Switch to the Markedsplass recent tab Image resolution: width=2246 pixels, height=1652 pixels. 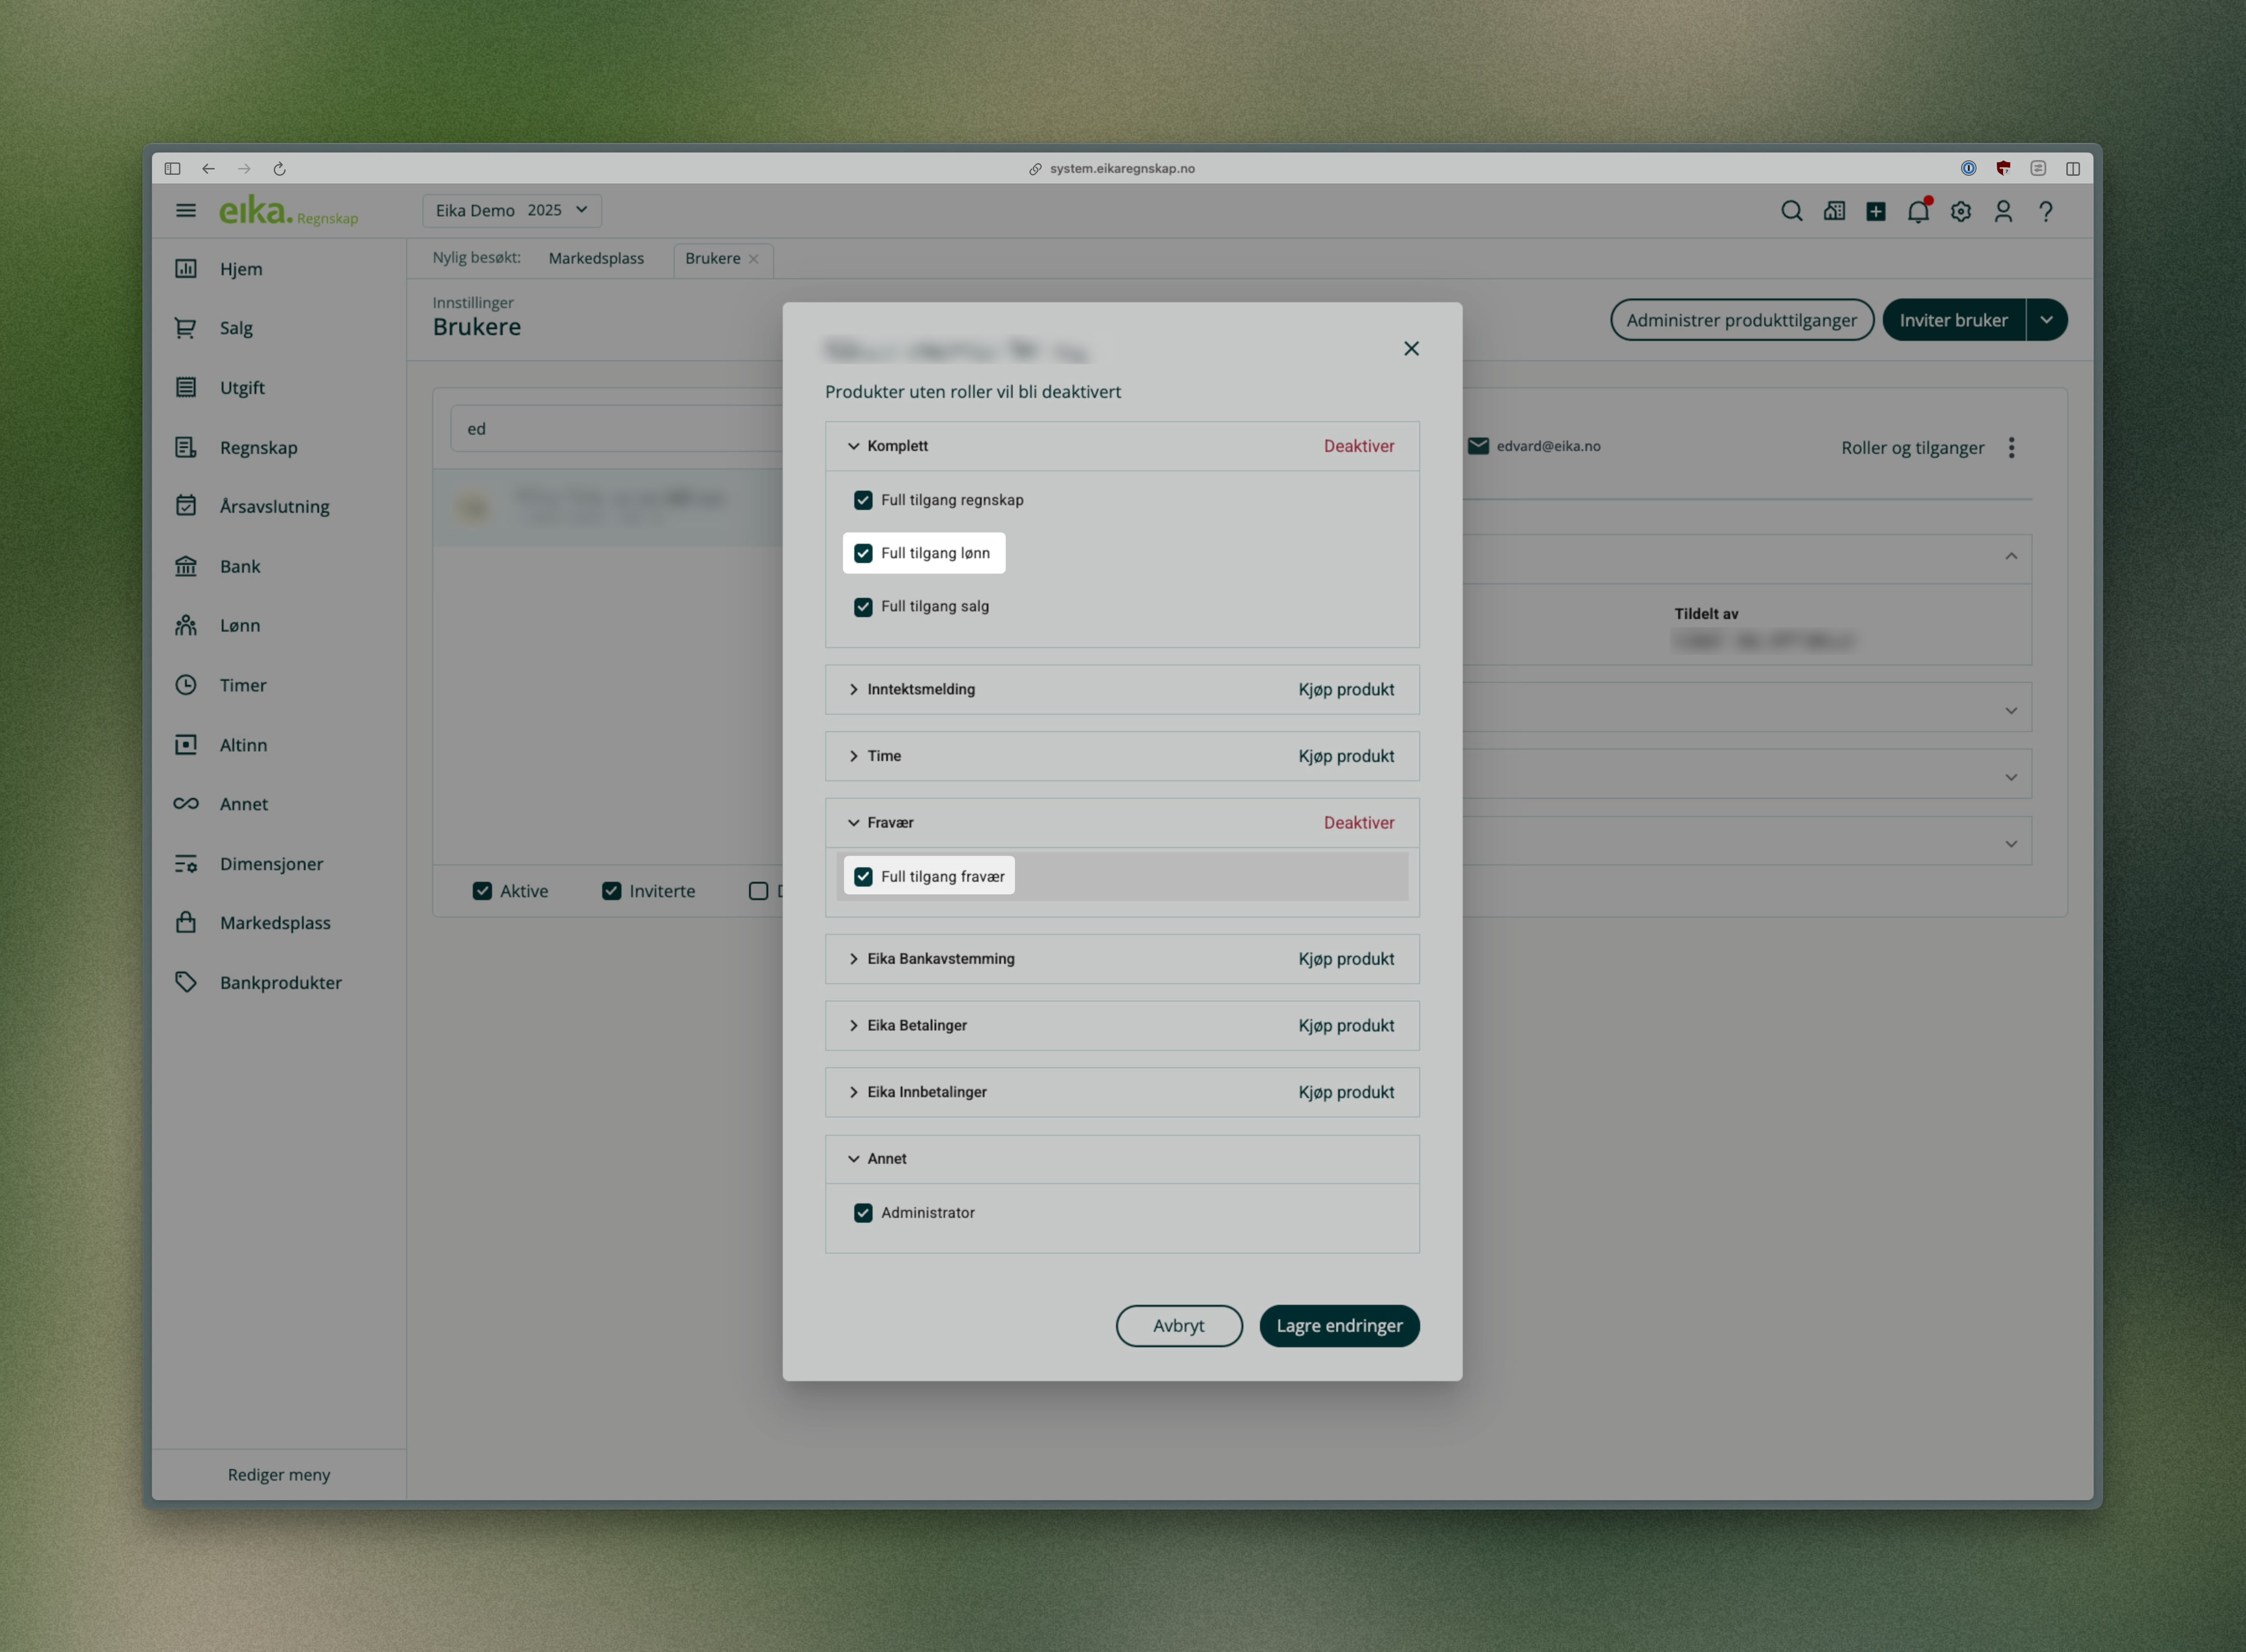[x=596, y=258]
